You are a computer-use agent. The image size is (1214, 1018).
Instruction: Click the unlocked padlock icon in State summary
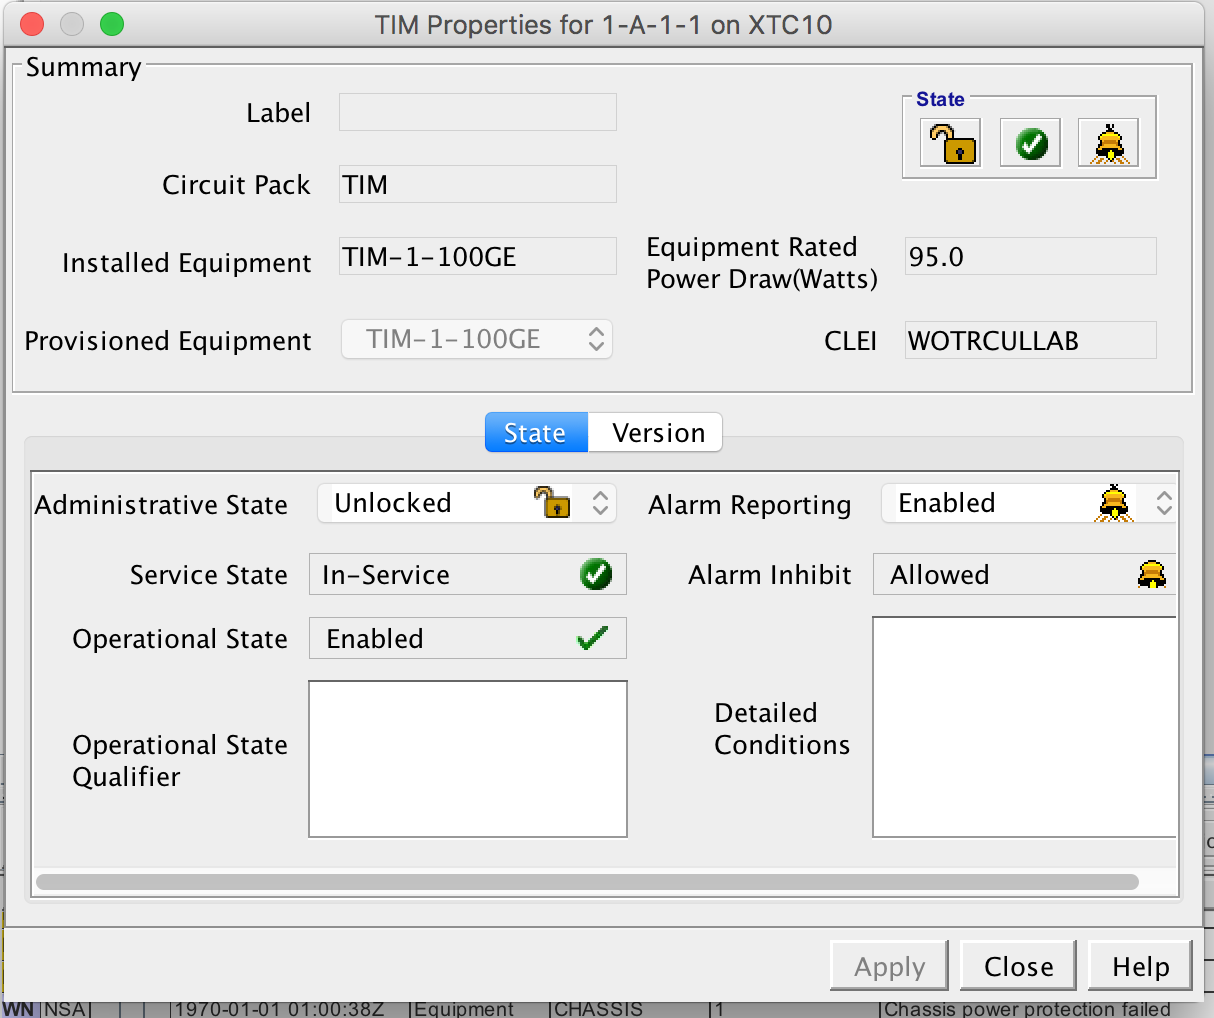pyautogui.click(x=949, y=143)
